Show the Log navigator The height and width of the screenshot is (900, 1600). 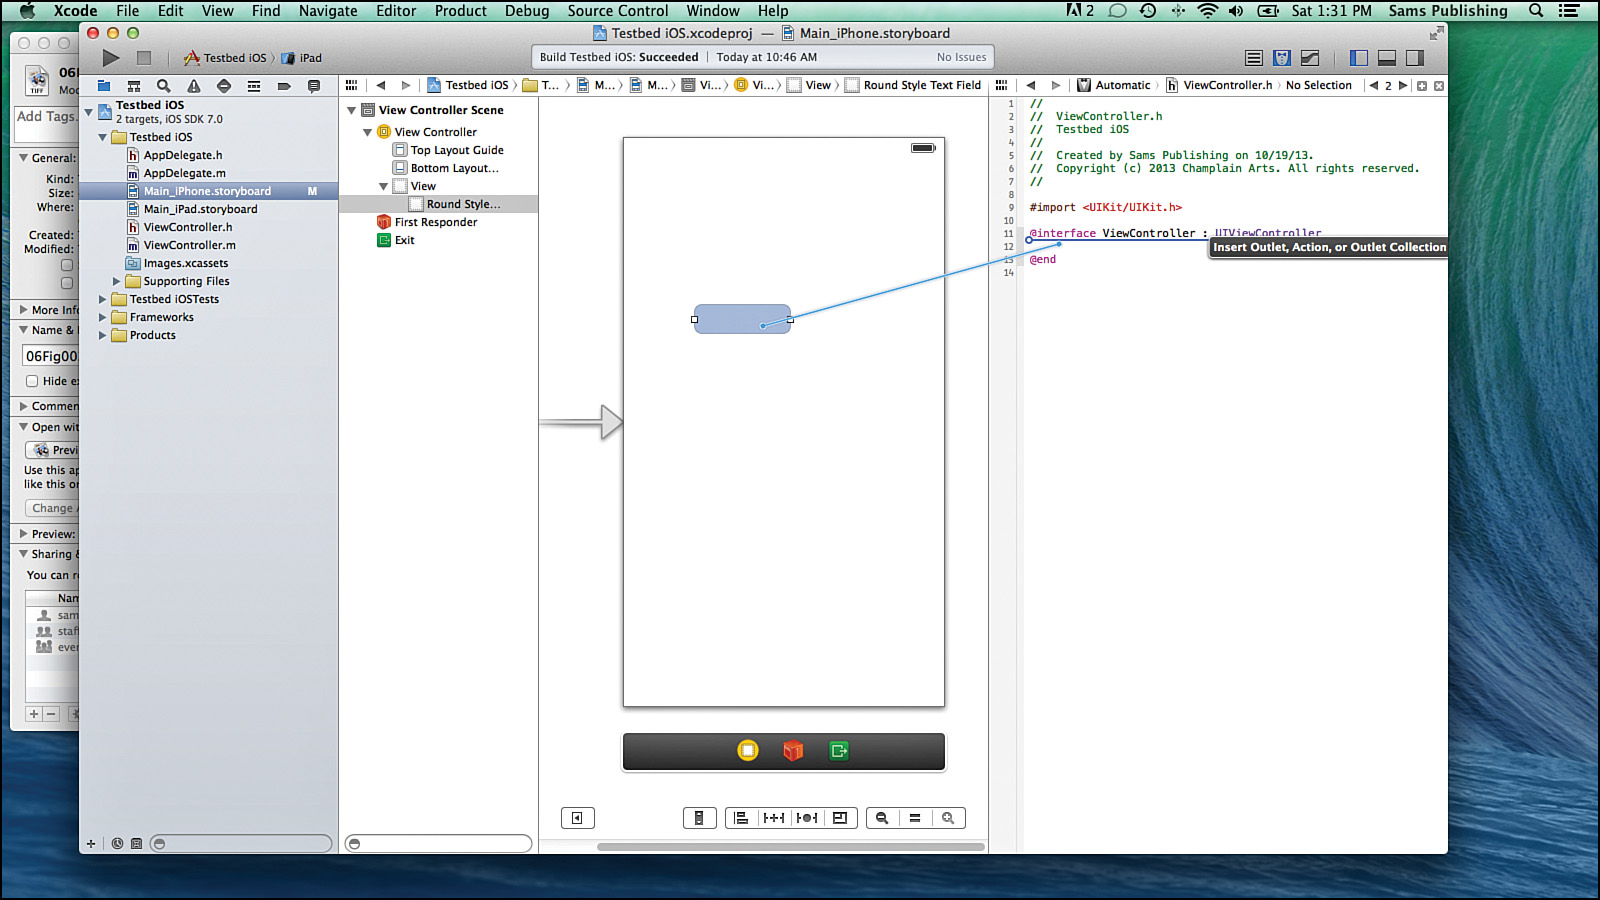314,86
